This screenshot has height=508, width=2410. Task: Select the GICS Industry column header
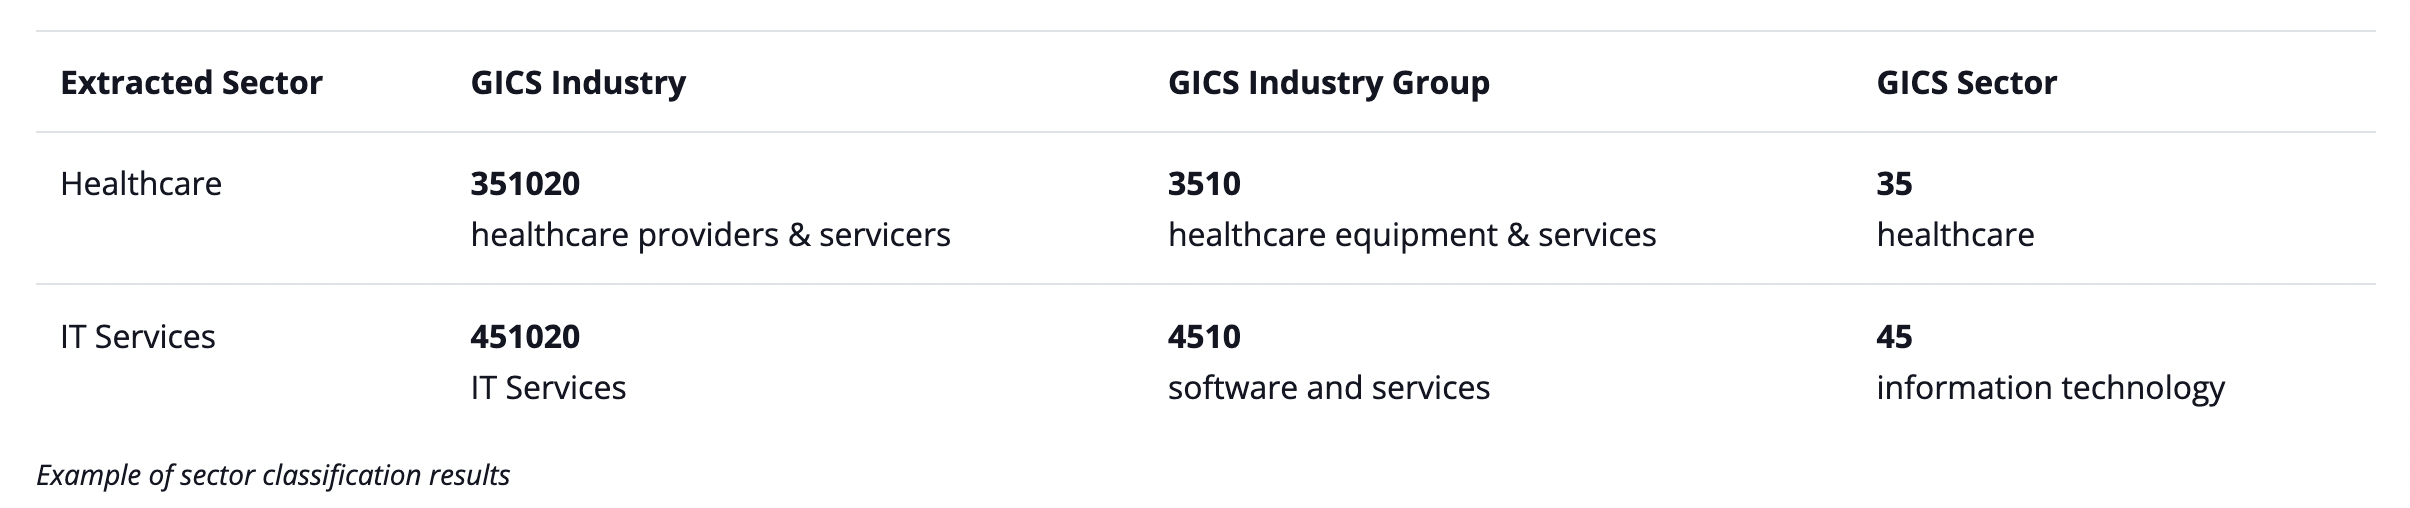tap(578, 82)
